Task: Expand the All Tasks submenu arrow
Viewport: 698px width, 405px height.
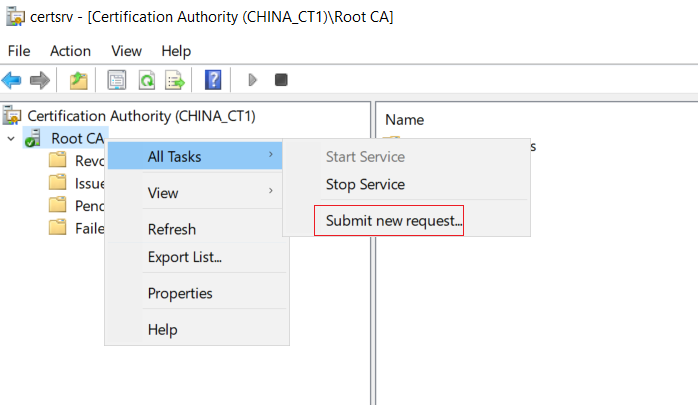Action: [271, 154]
